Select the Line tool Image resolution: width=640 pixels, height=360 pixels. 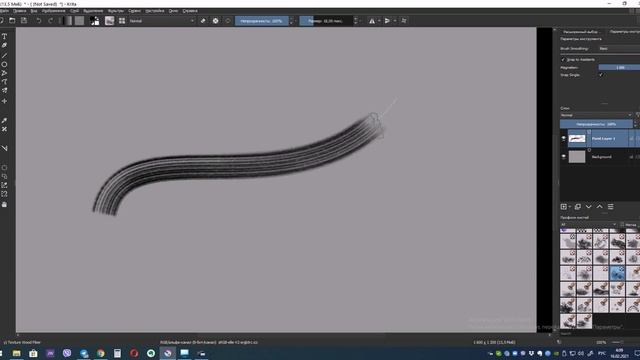4,55
